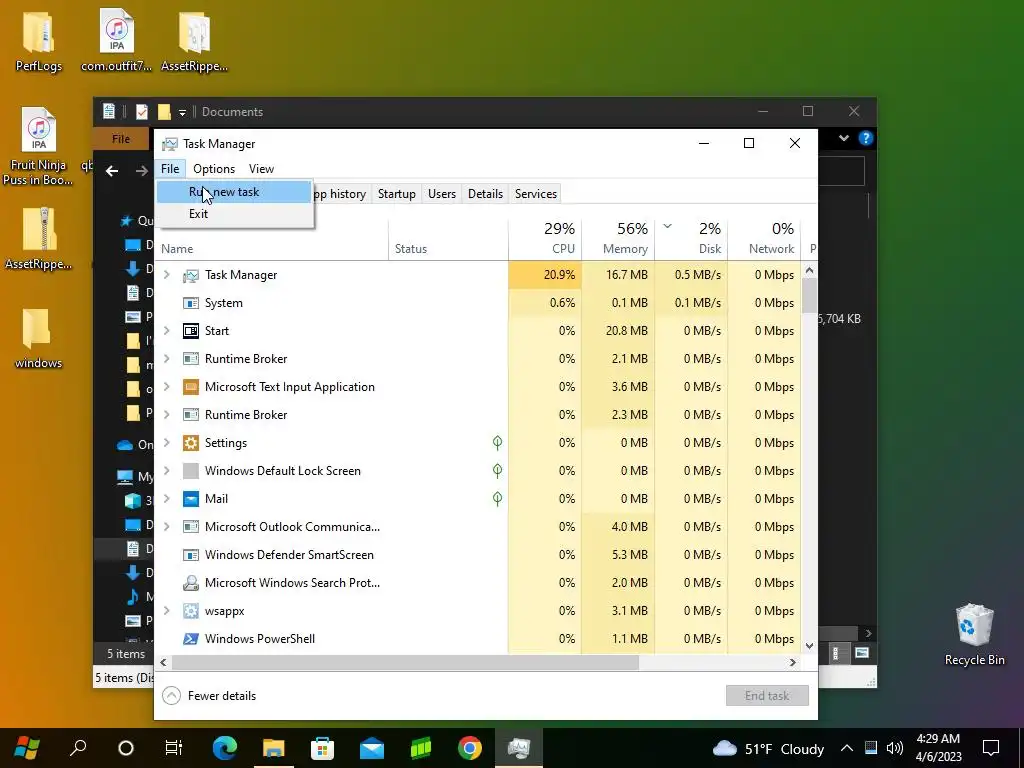Click the volume speaker tray icon
This screenshot has height=768, width=1024.
(895, 748)
